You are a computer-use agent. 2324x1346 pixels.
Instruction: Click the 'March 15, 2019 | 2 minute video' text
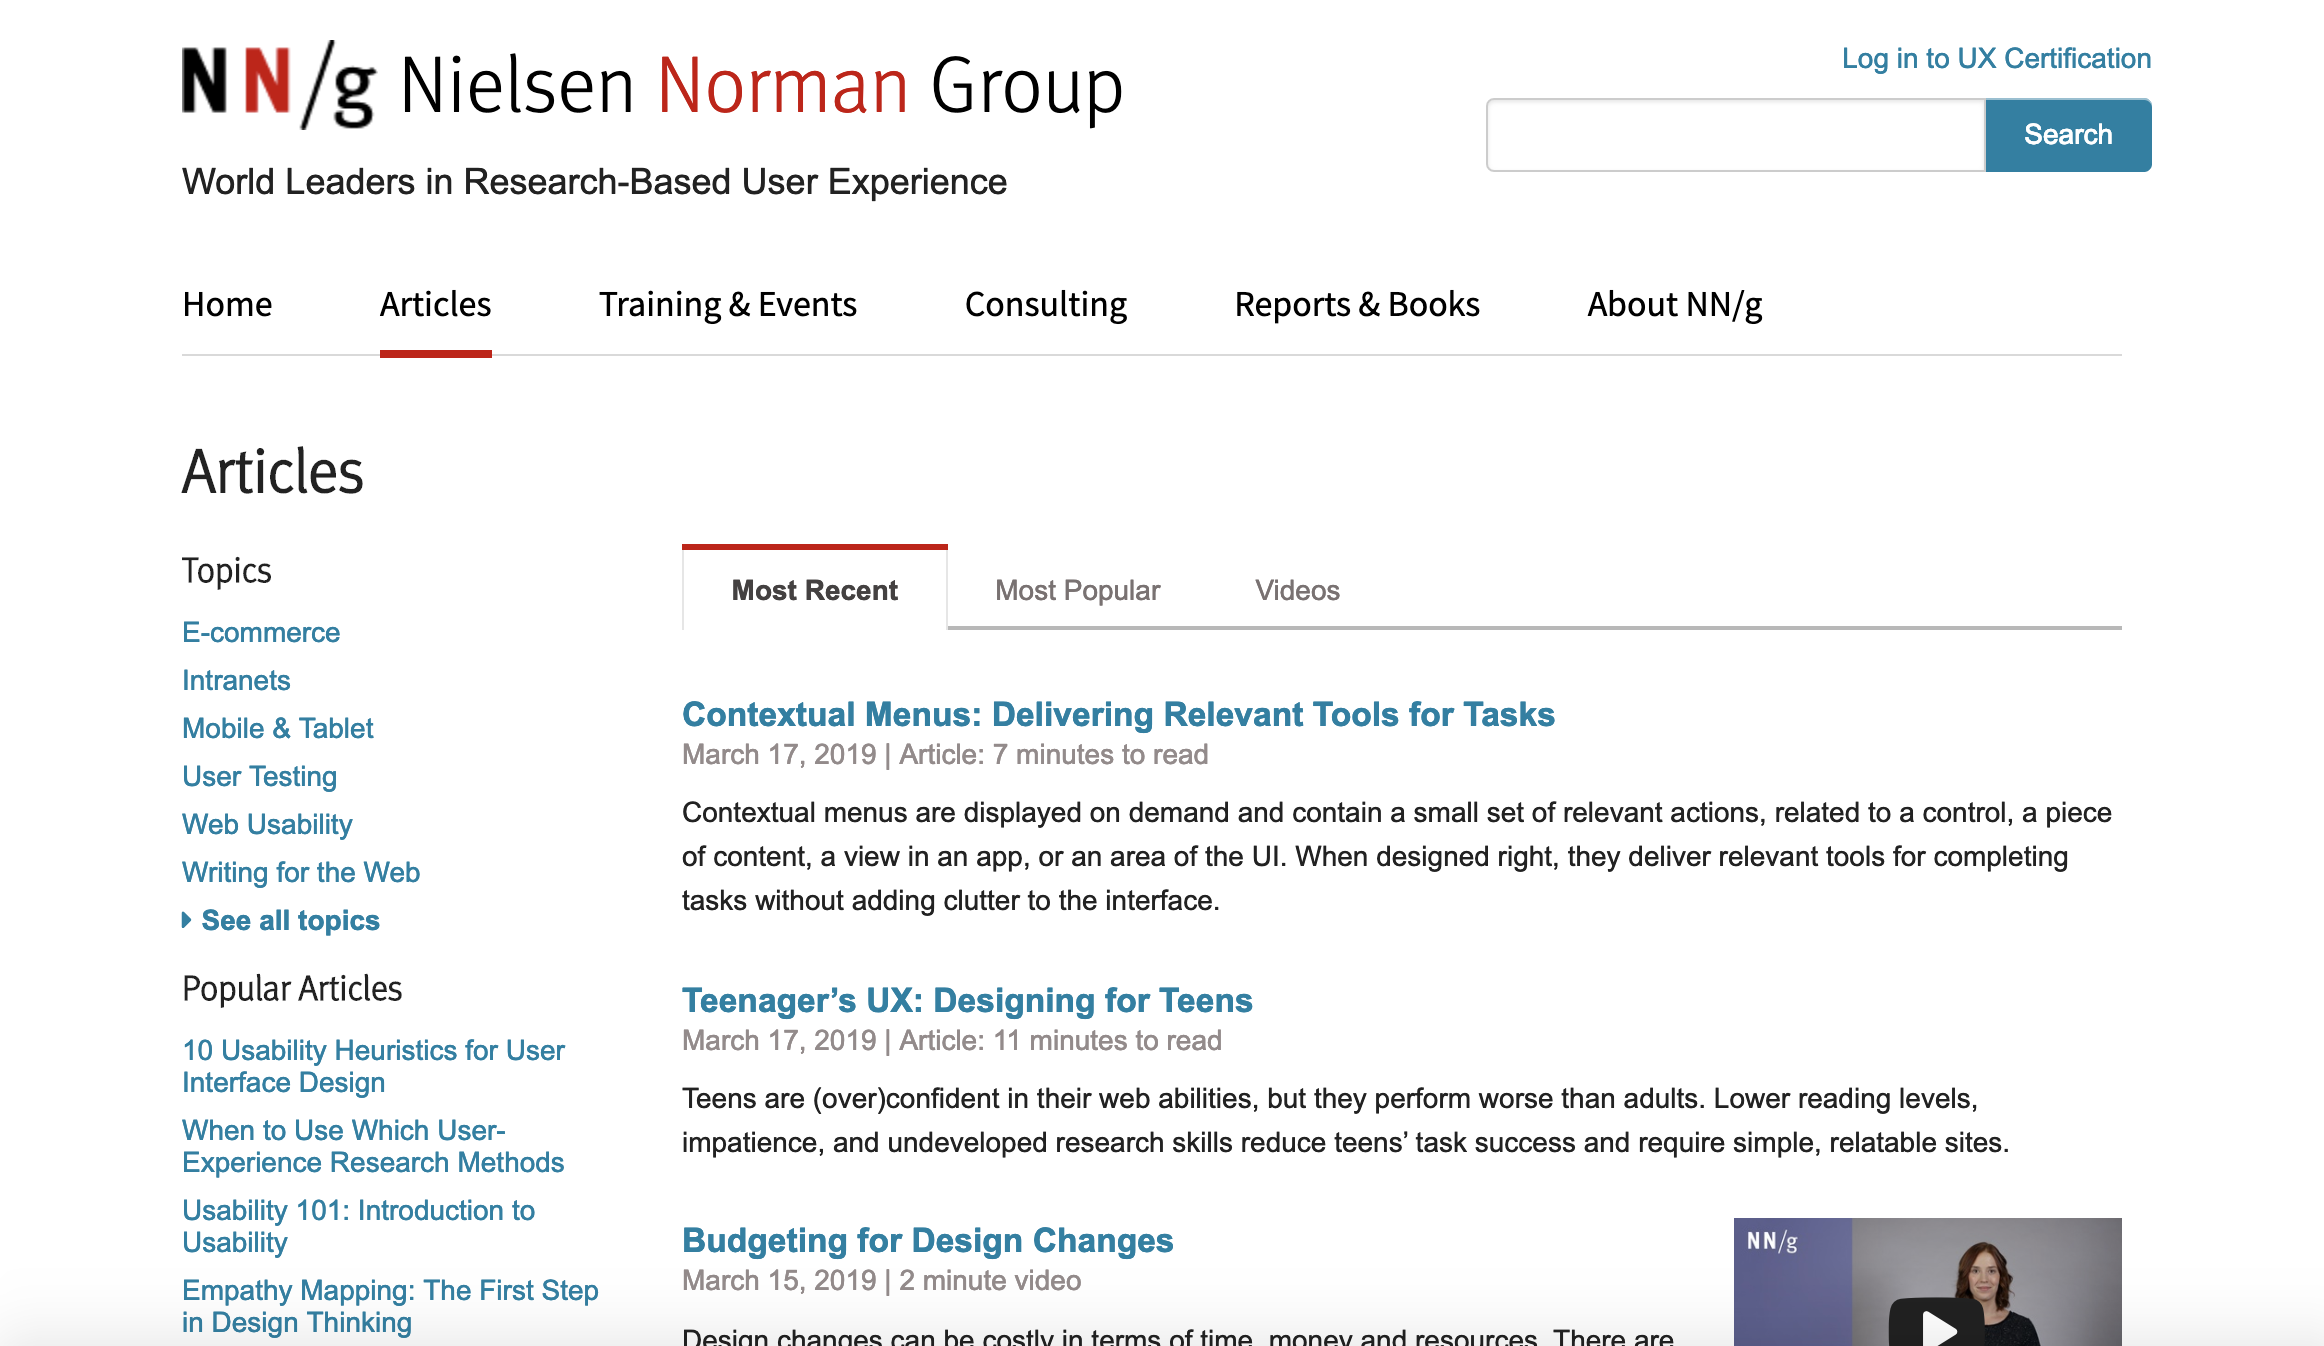[x=881, y=1280]
